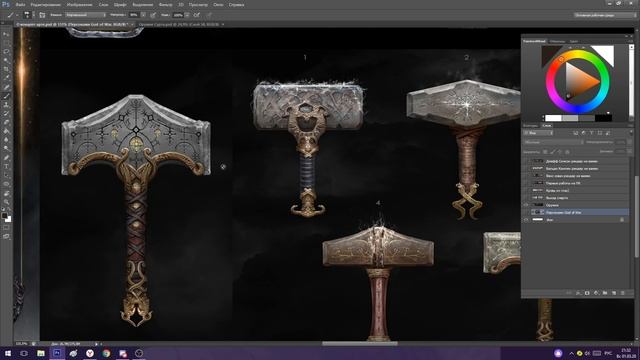Open the brush blending mode dropdown
The width and height of the screenshot is (640, 360).
tap(85, 15)
